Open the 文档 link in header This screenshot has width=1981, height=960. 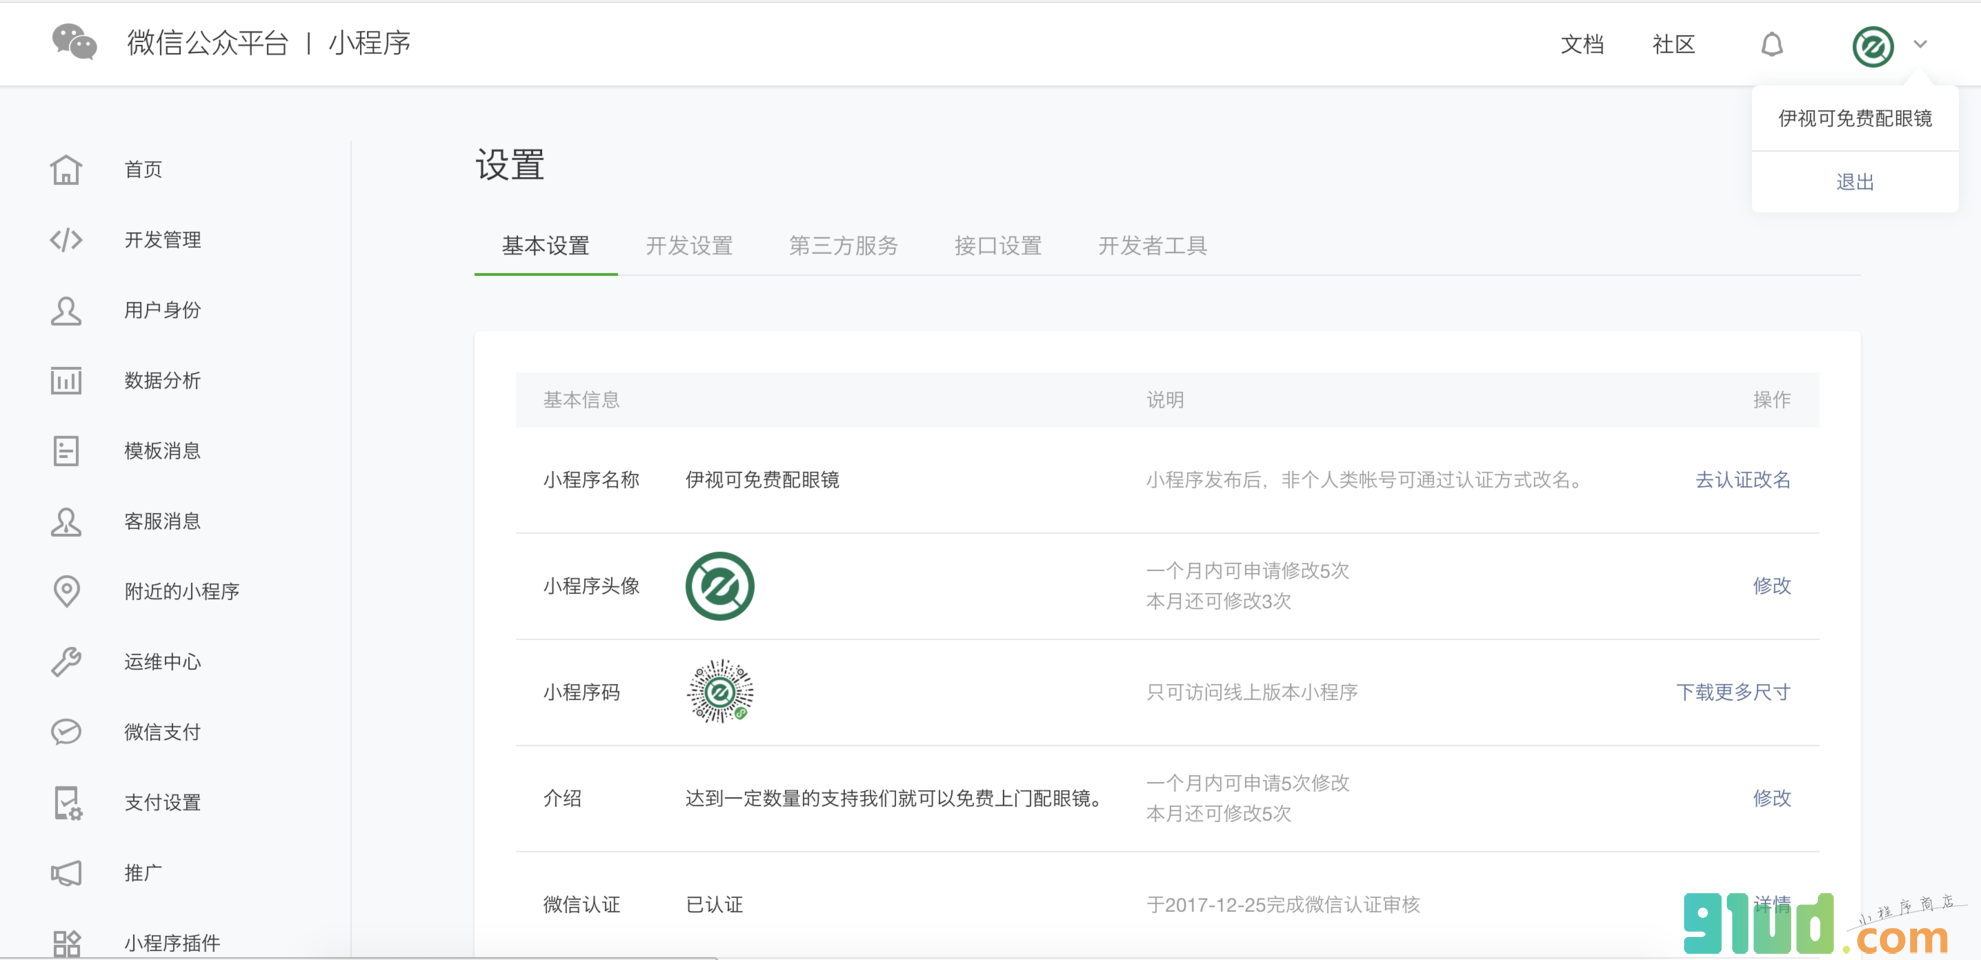tap(1582, 45)
